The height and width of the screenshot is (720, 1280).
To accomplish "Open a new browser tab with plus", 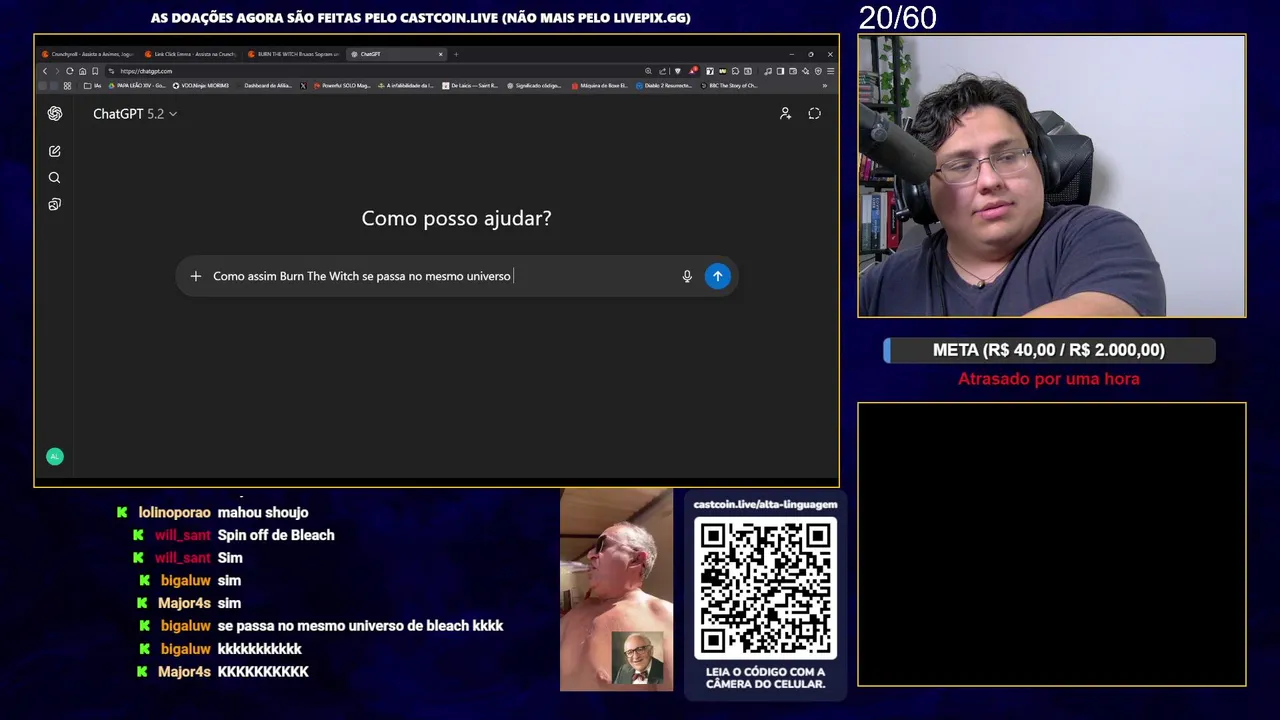I will pos(456,54).
